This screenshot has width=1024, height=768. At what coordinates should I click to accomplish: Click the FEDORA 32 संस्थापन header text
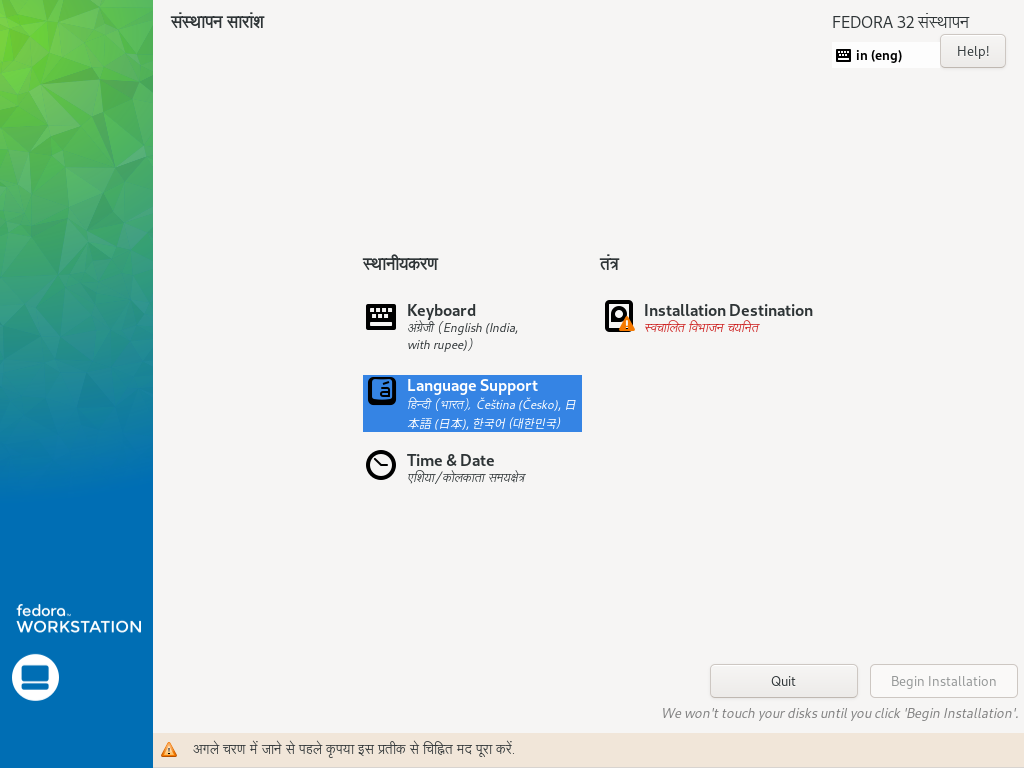coord(901,22)
